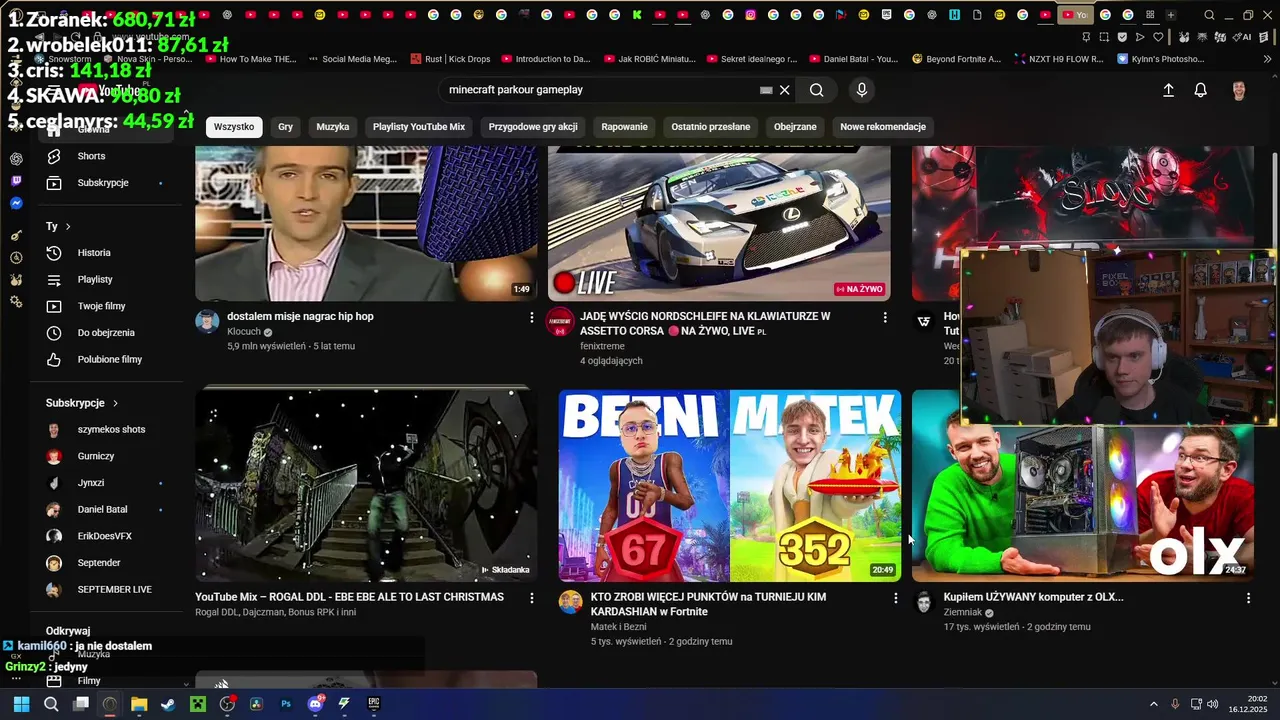
Task: Open Subskrypcje in the sidebar
Action: coord(105,183)
